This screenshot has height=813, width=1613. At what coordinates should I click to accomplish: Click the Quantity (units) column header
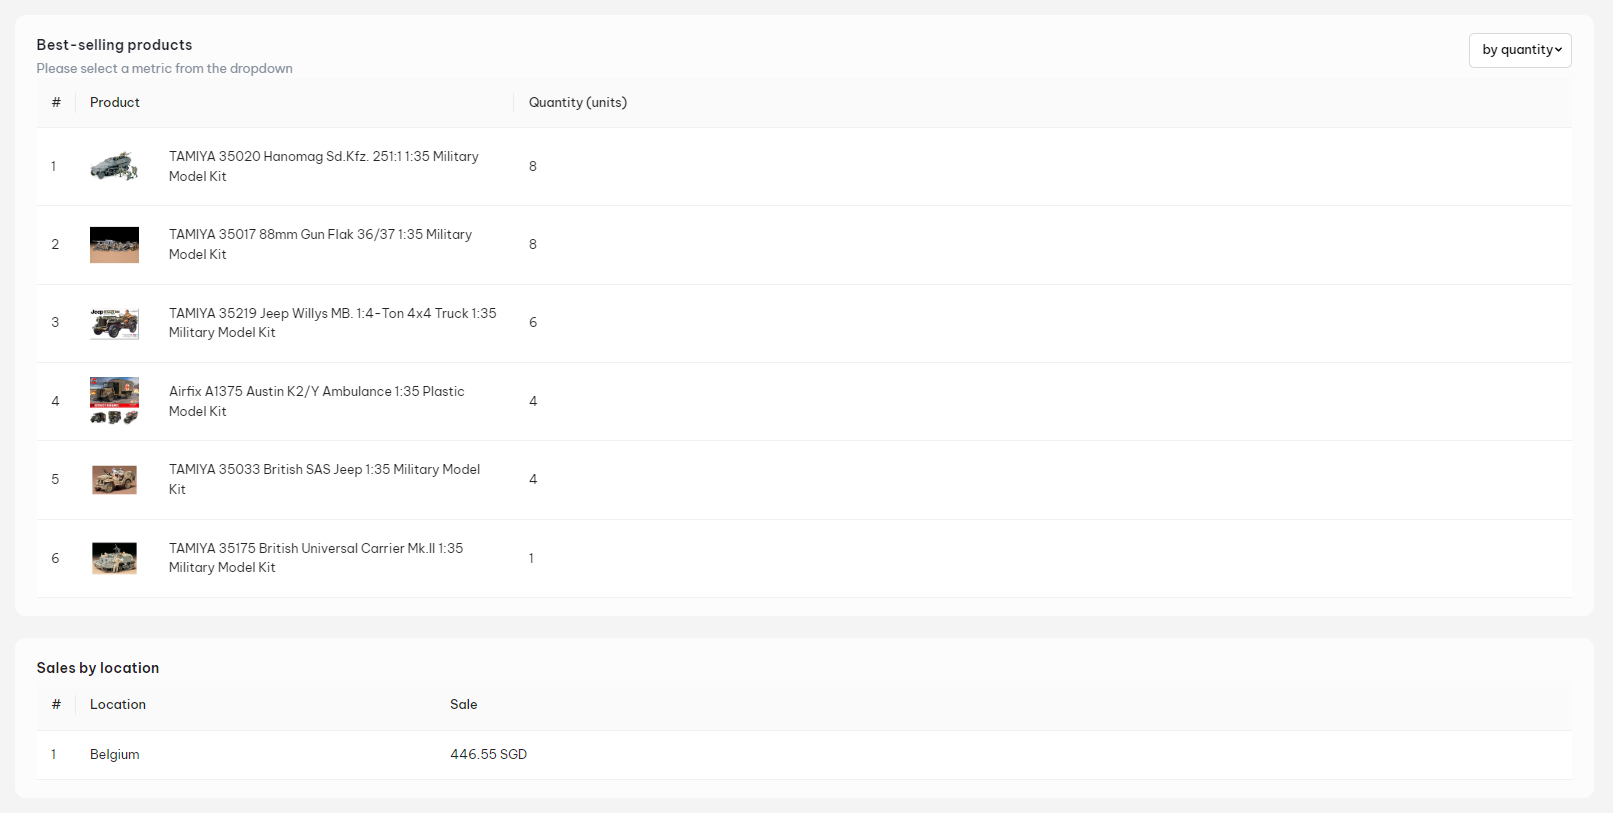pos(578,102)
